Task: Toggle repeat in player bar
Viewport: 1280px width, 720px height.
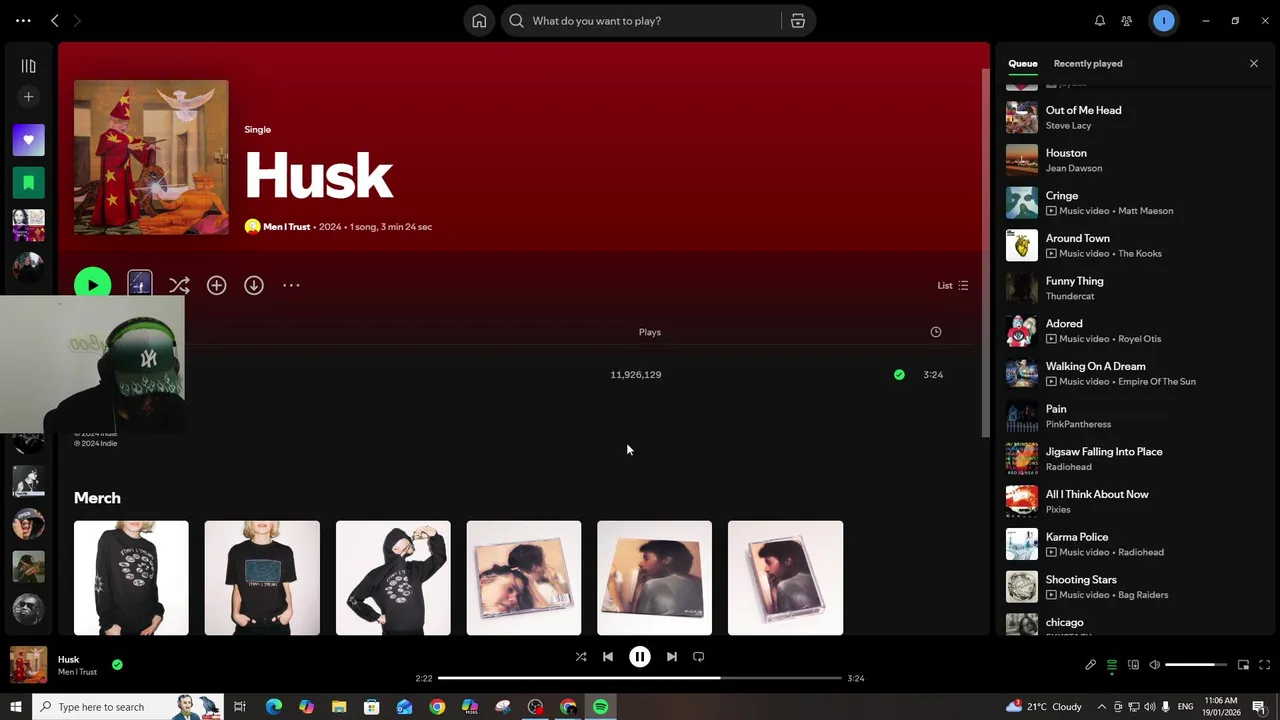Action: [699, 657]
